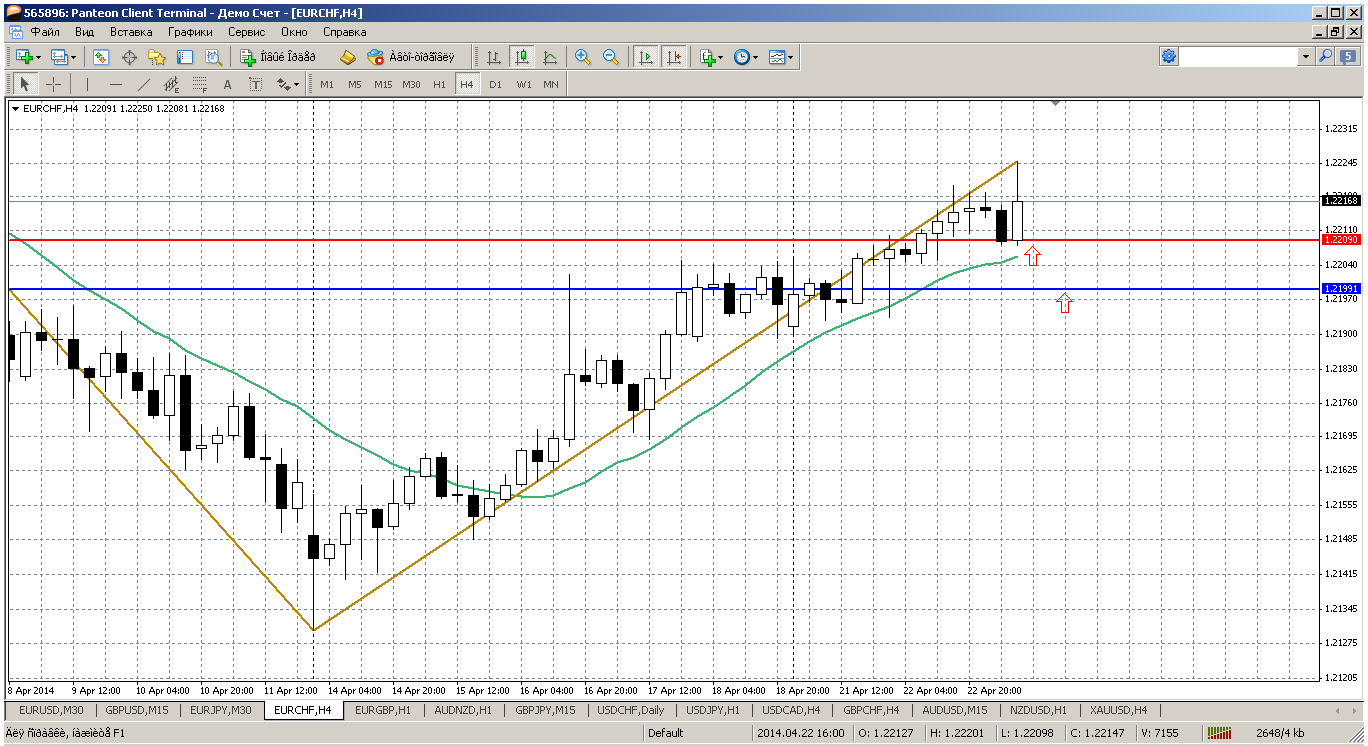Open the periodicity clock dropdown
This screenshot has width=1368, height=746.
tap(746, 57)
